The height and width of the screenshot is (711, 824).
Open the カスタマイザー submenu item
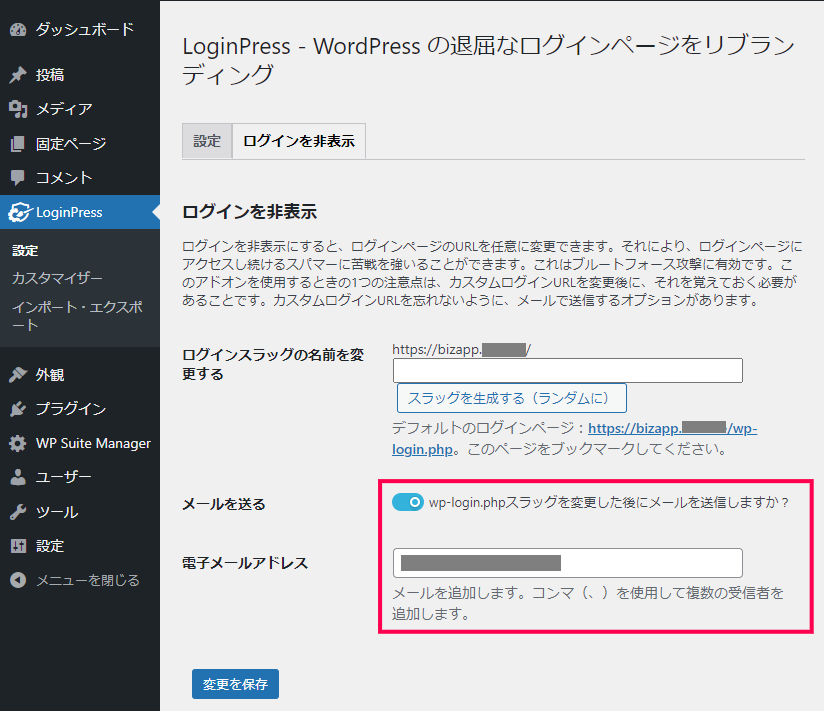tap(57, 278)
